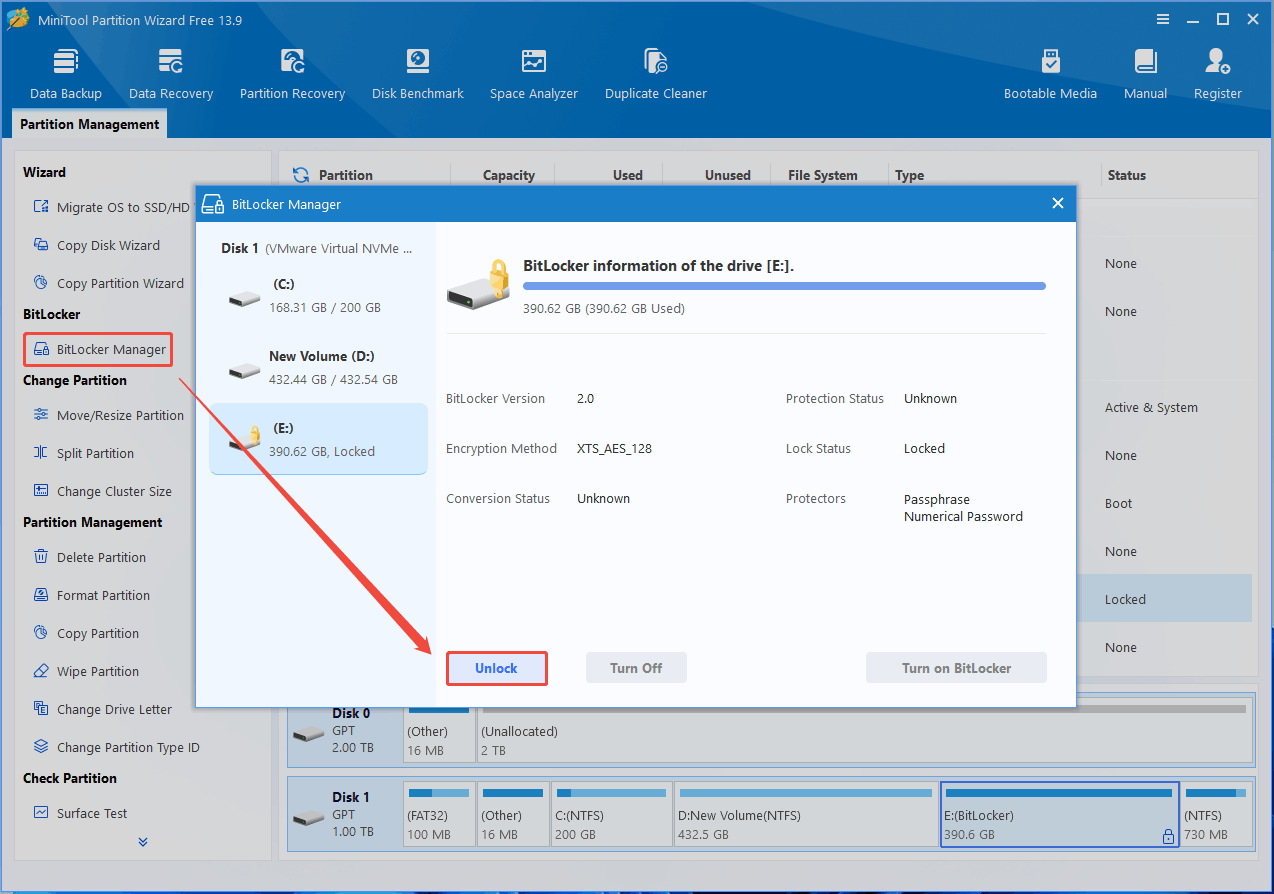Click the Passphrase protector text

pyautogui.click(x=937, y=499)
